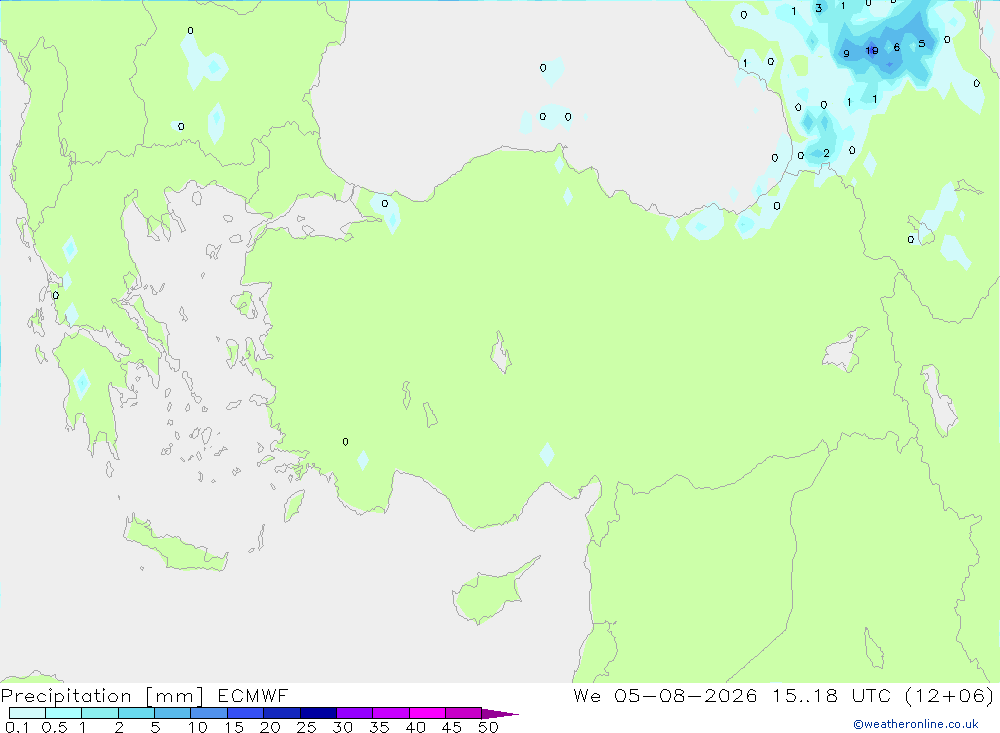The image size is (1000, 733).
Task: Click the '(12+06)' forecast run text
Action: click(950, 696)
